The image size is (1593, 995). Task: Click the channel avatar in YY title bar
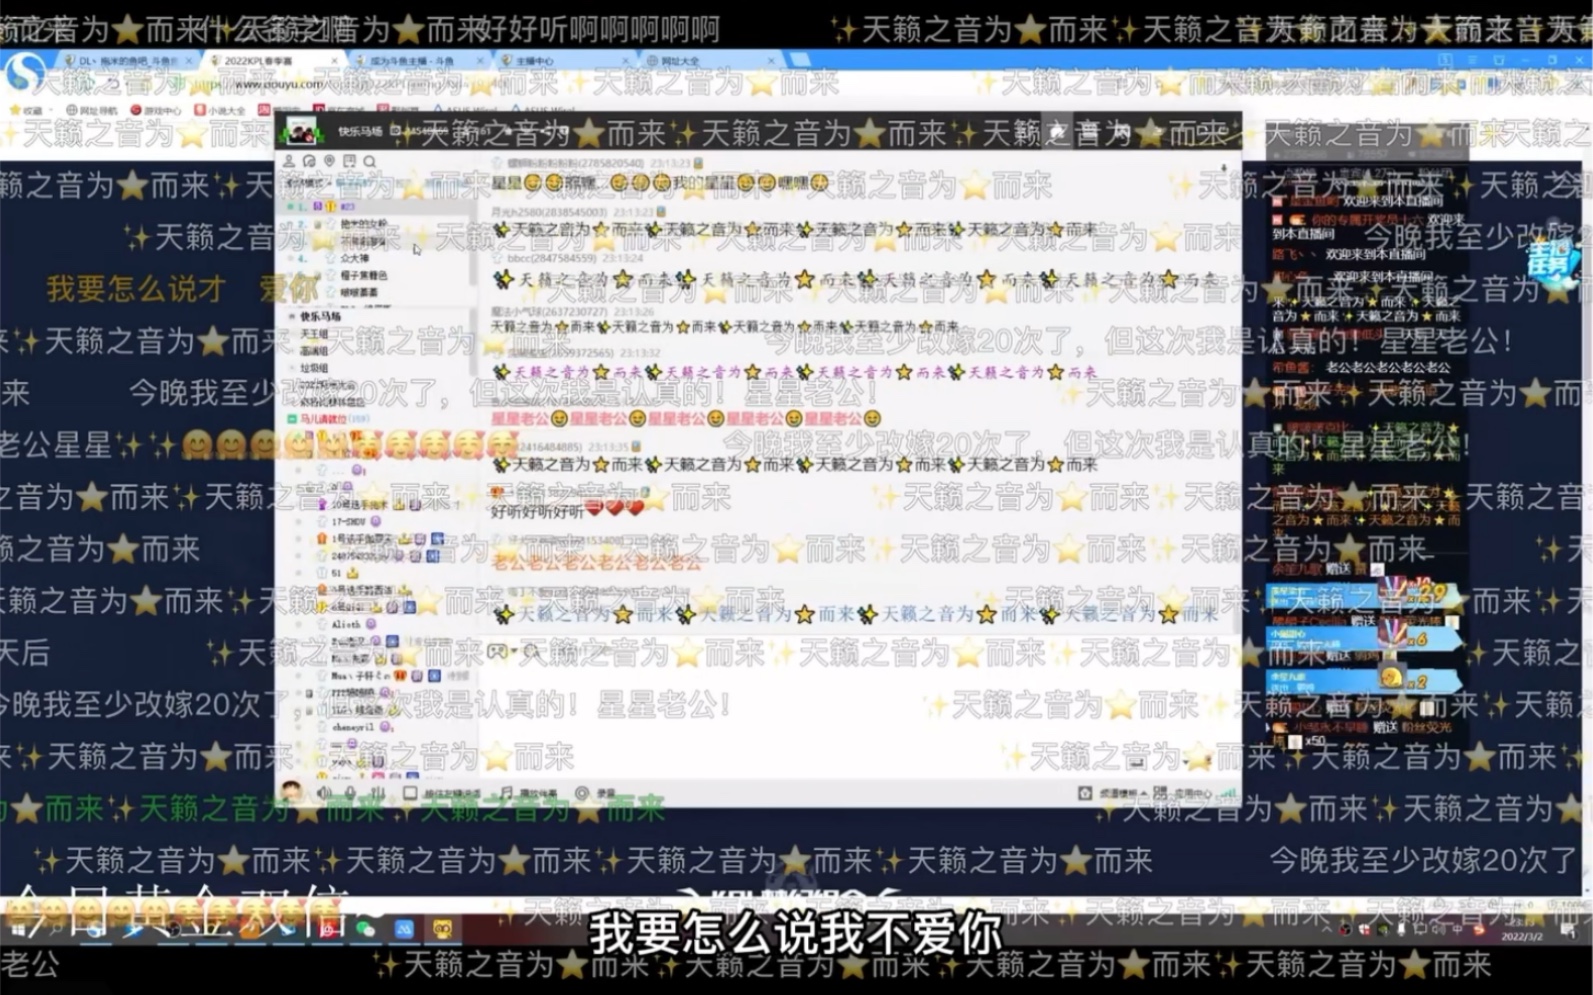pos(300,131)
